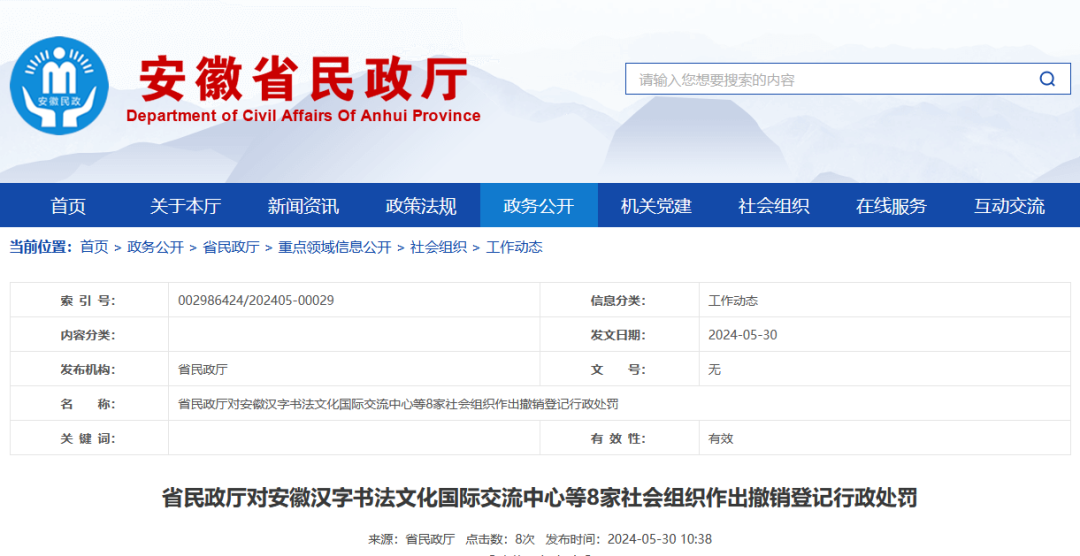Open the 首页 navigation tab
1080x556 pixels.
tap(68, 205)
